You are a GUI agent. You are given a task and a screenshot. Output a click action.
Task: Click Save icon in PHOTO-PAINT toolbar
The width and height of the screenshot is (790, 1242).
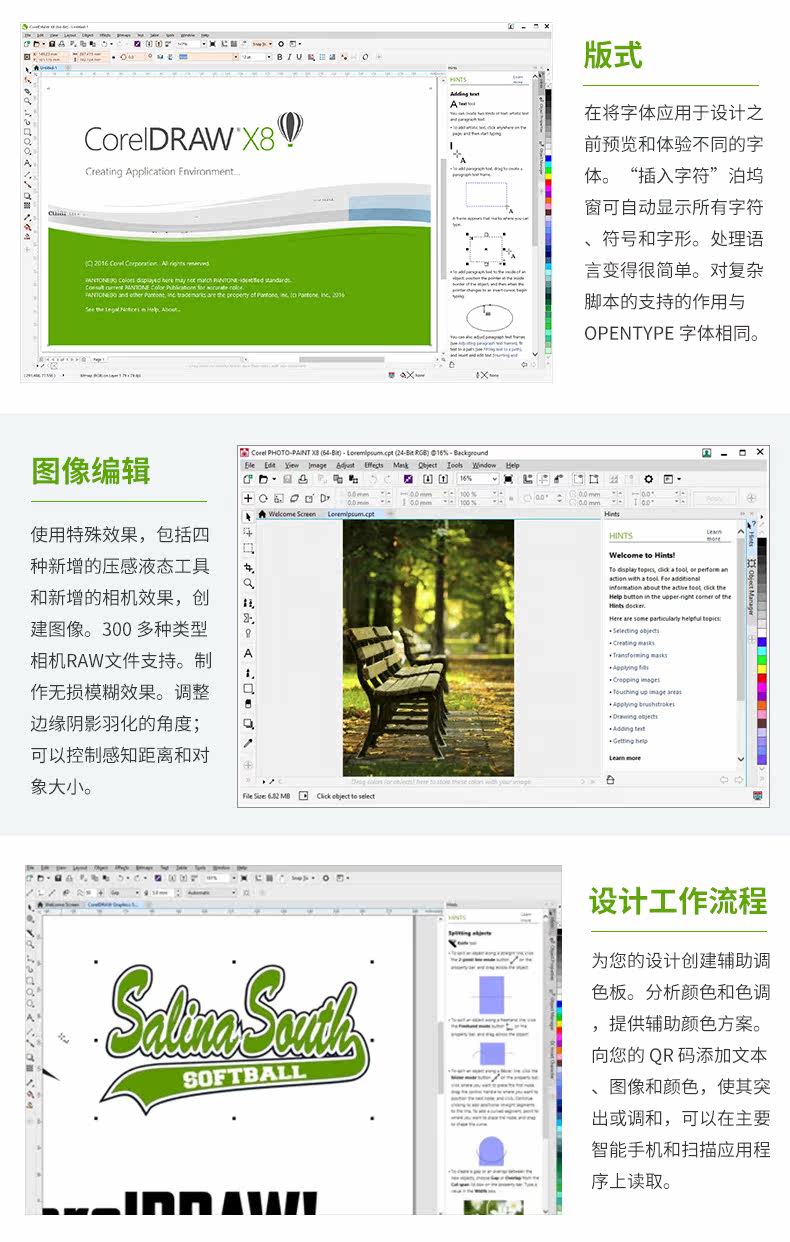[x=287, y=479]
